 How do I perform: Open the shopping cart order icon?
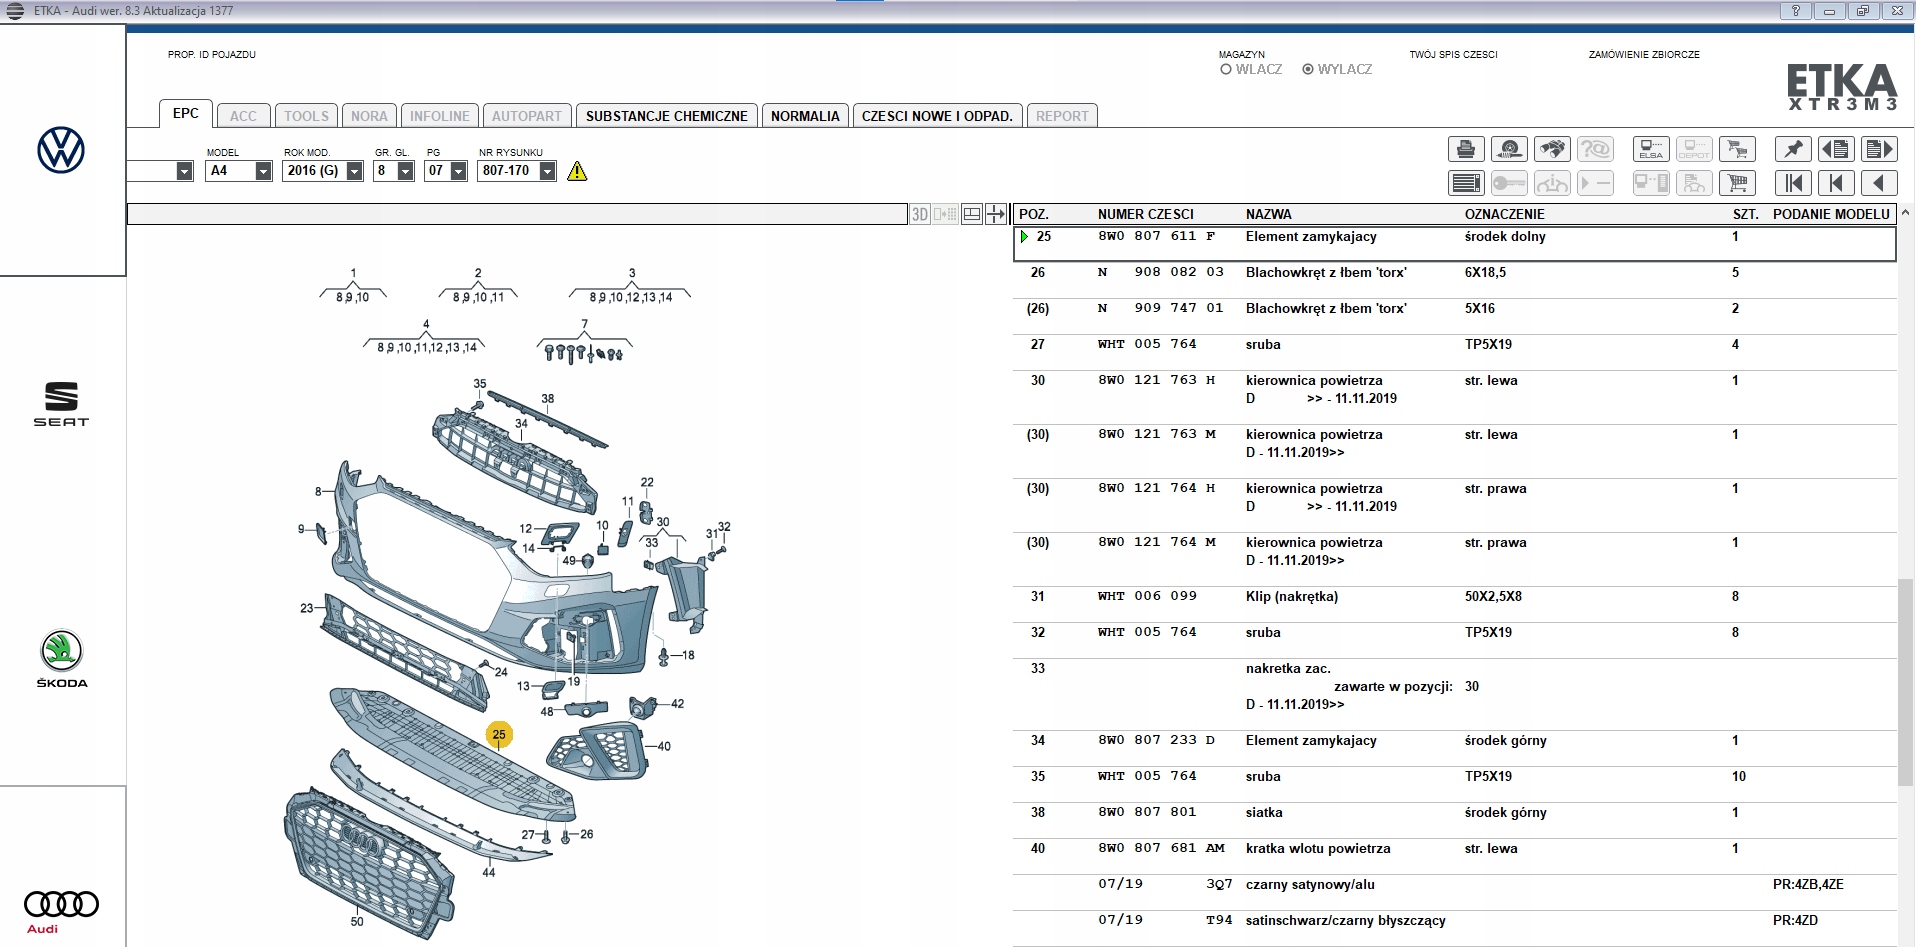pyautogui.click(x=1737, y=183)
